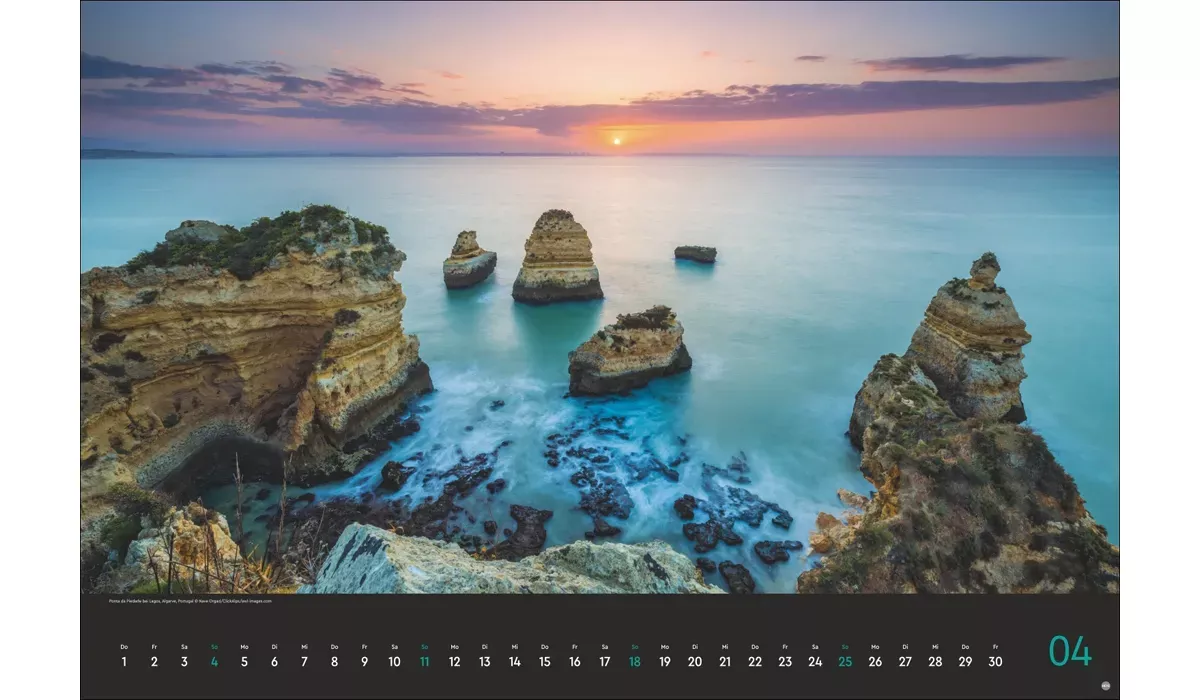Click day 26 in the calendar
Screen dimensions: 1200x700
click(875, 661)
